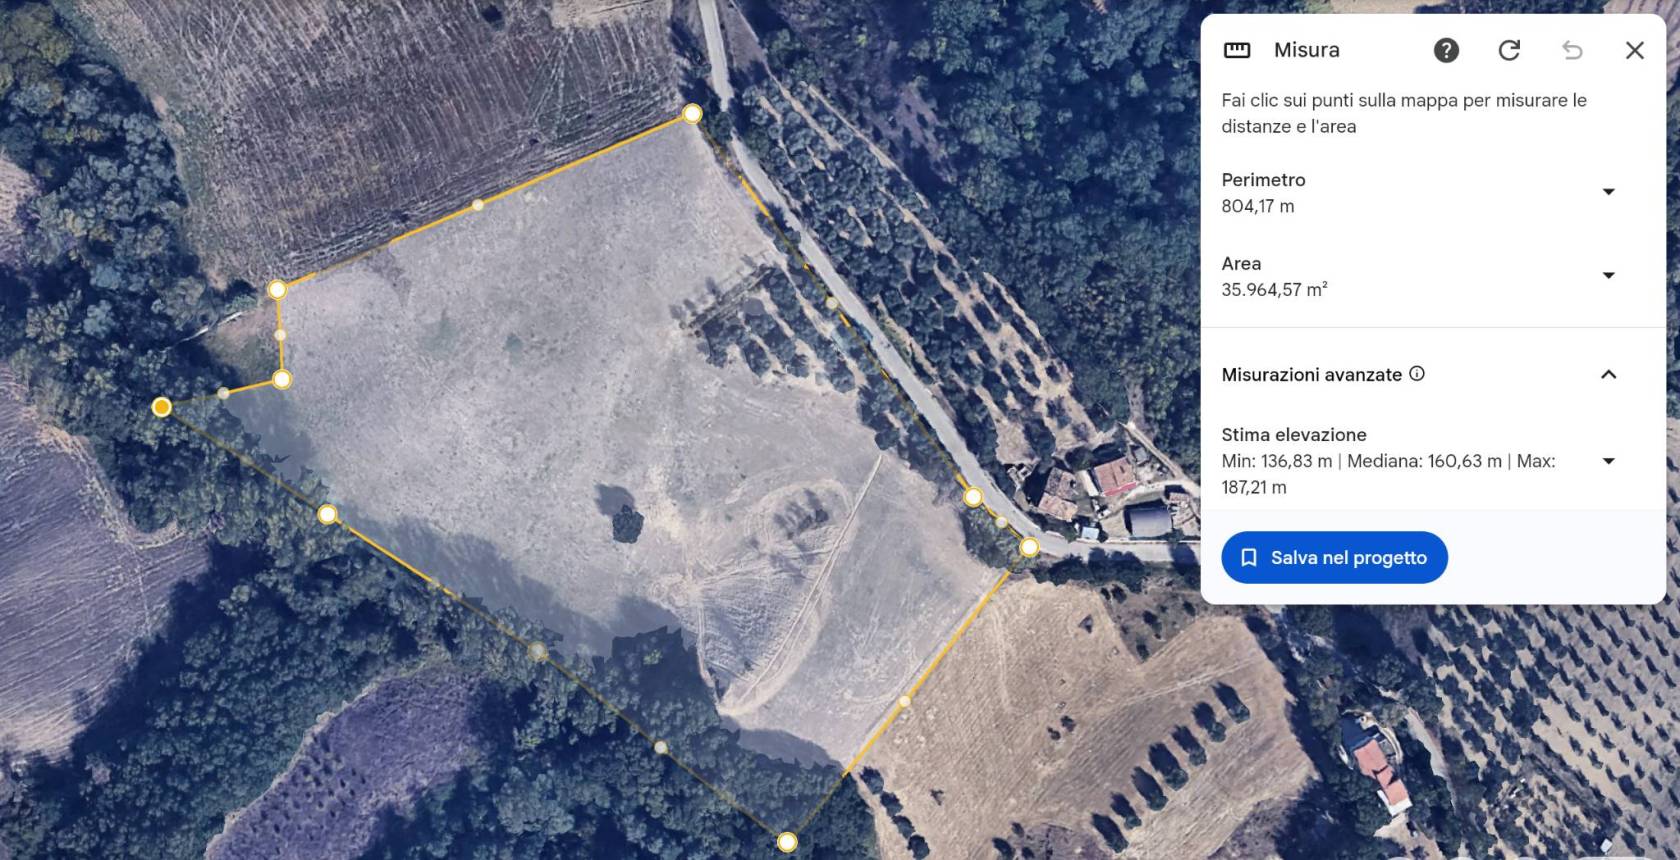
Task: Click bookmark icon in Salva nel progetto
Action: [1249, 557]
